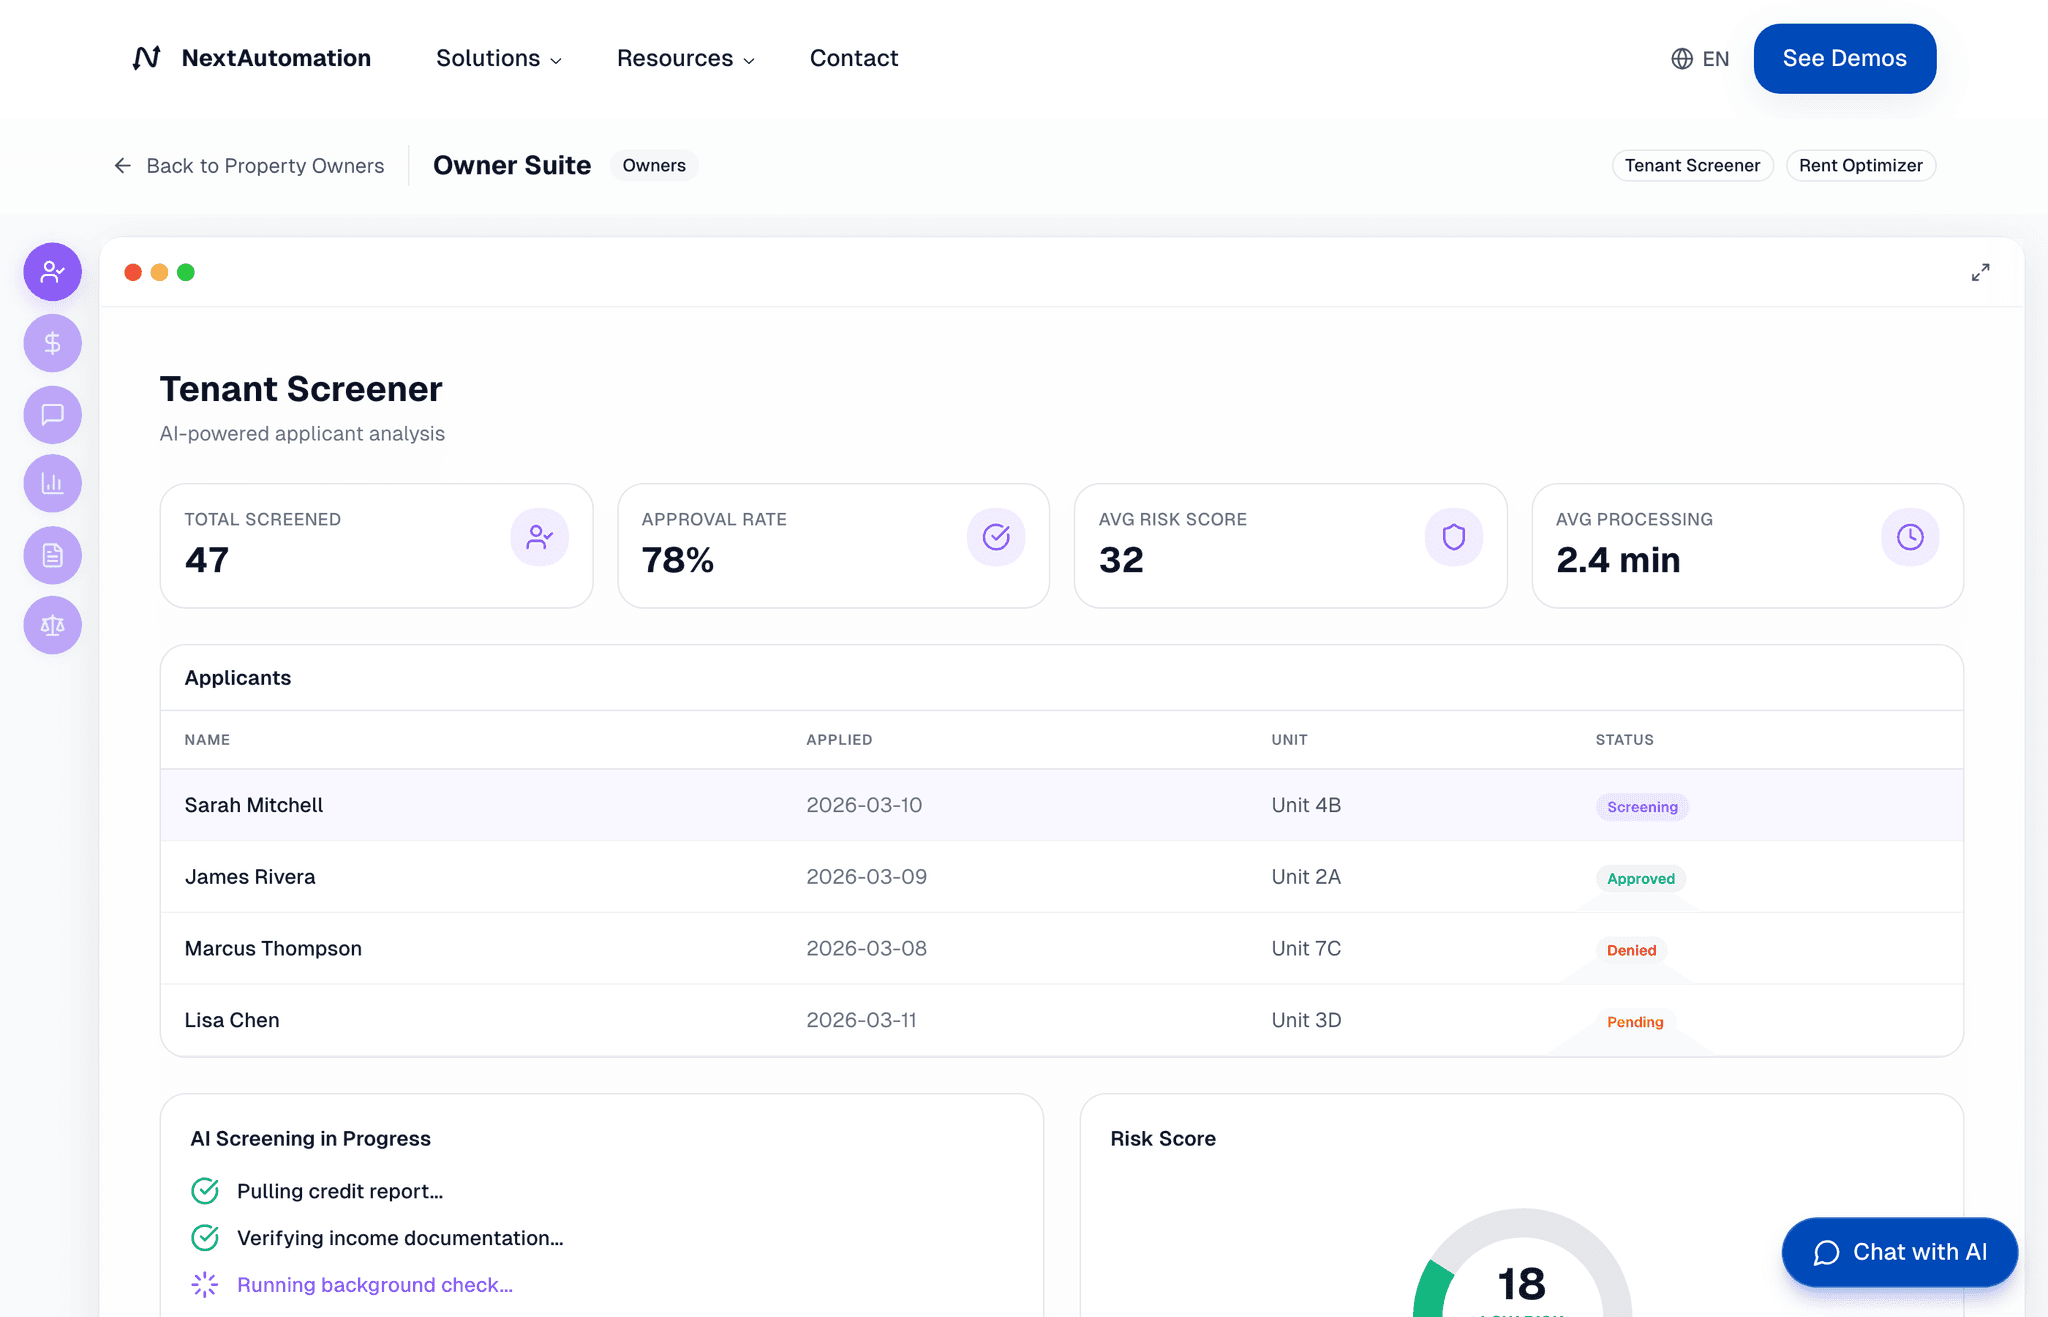The width and height of the screenshot is (2048, 1317).
Task: Open the document sidebar icon
Action: tap(52, 555)
